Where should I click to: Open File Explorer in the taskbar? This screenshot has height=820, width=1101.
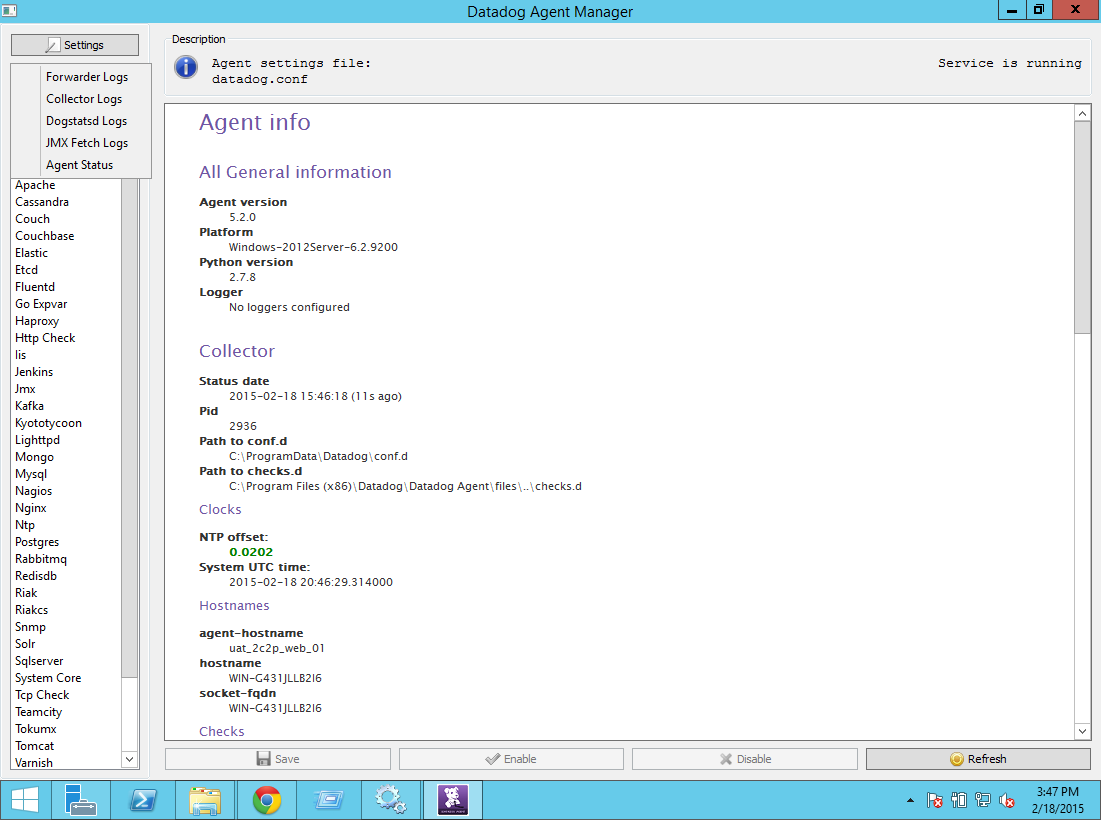click(x=205, y=800)
